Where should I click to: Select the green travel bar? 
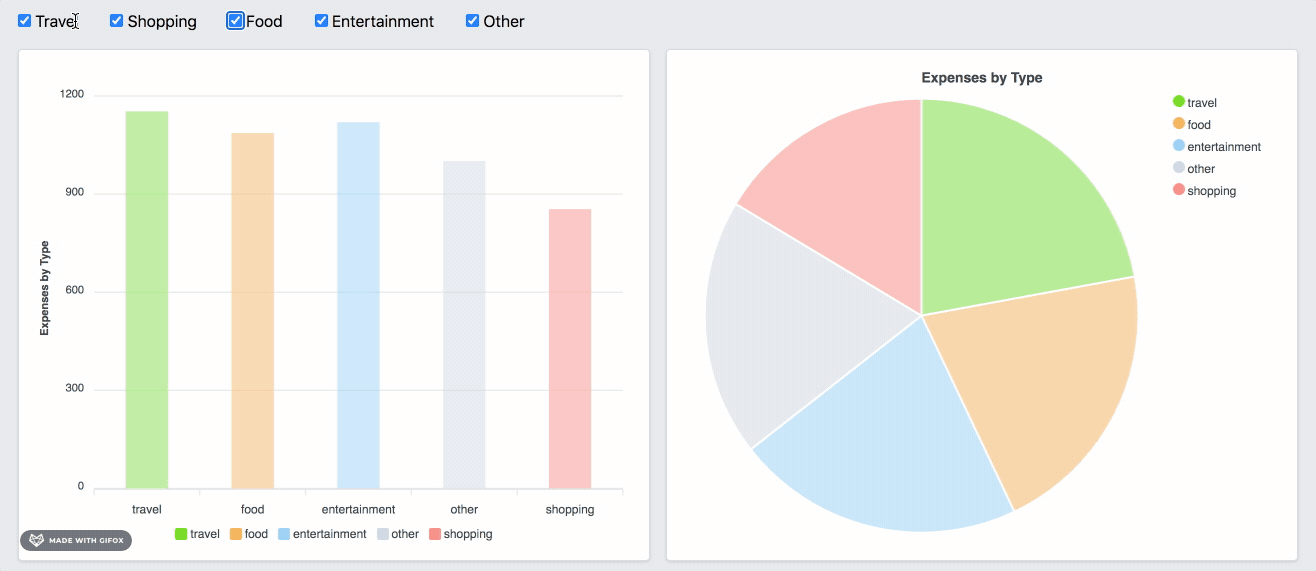[147, 300]
